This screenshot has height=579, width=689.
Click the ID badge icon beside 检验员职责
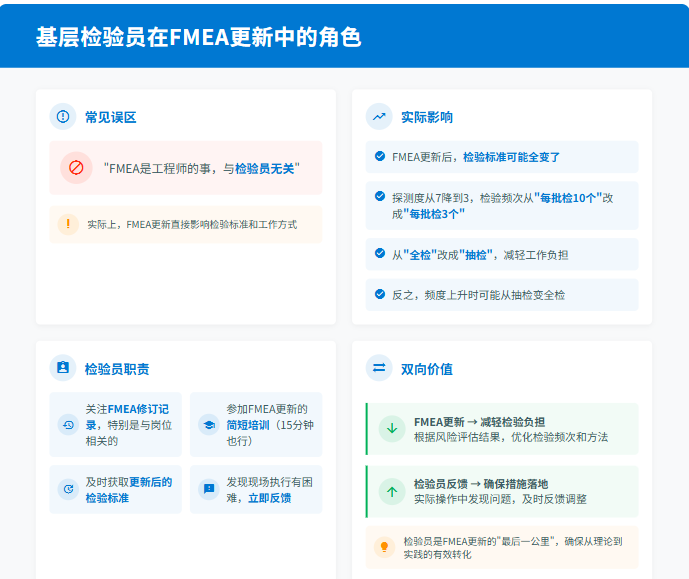click(63, 368)
